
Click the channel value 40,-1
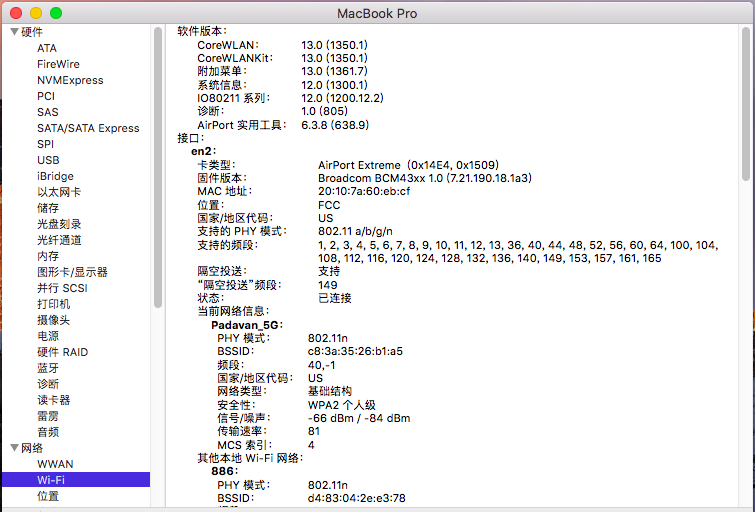[322, 365]
